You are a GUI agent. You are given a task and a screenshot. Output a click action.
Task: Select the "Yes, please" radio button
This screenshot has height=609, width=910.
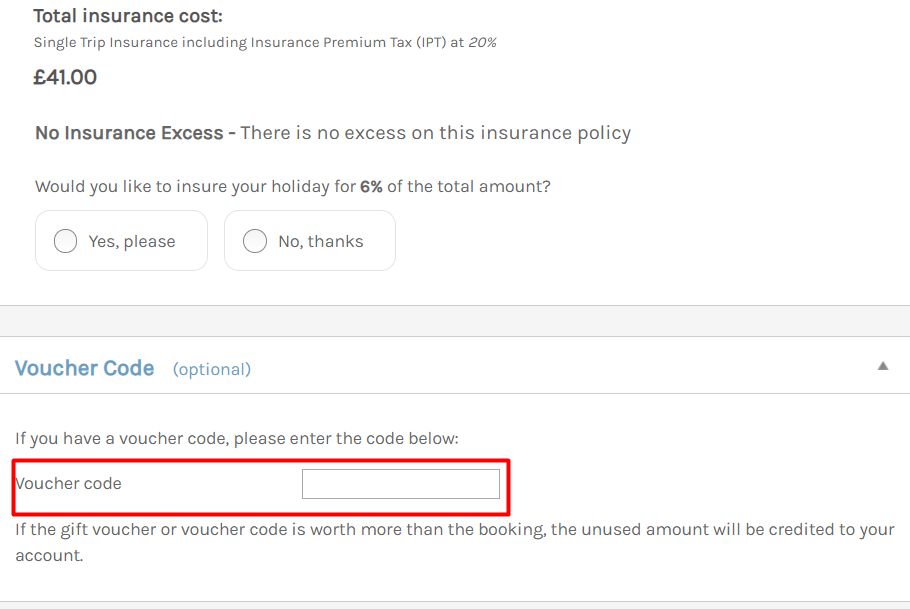click(x=66, y=241)
